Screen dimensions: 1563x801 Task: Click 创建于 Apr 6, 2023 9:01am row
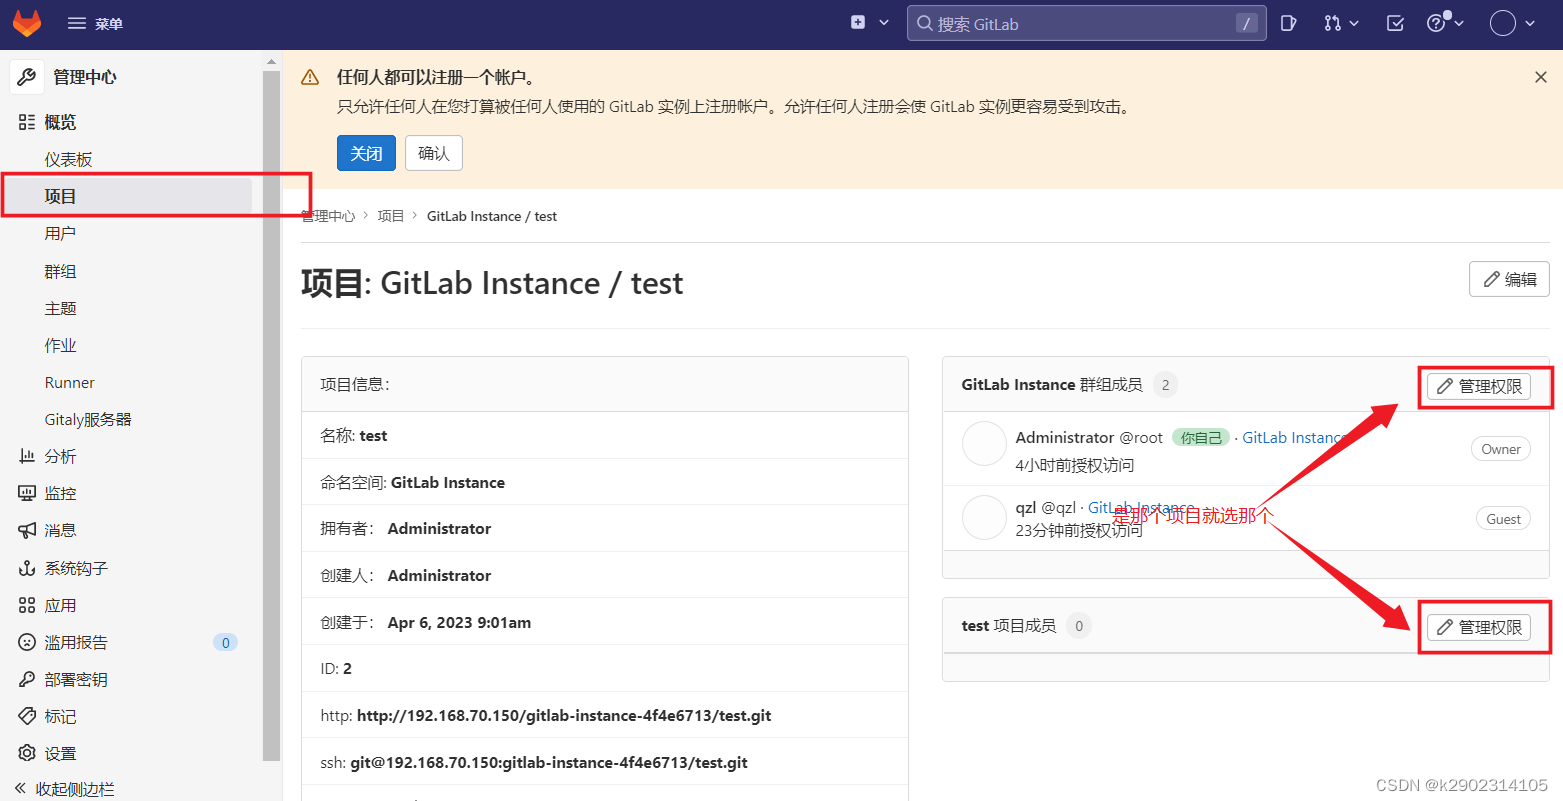(x=605, y=622)
